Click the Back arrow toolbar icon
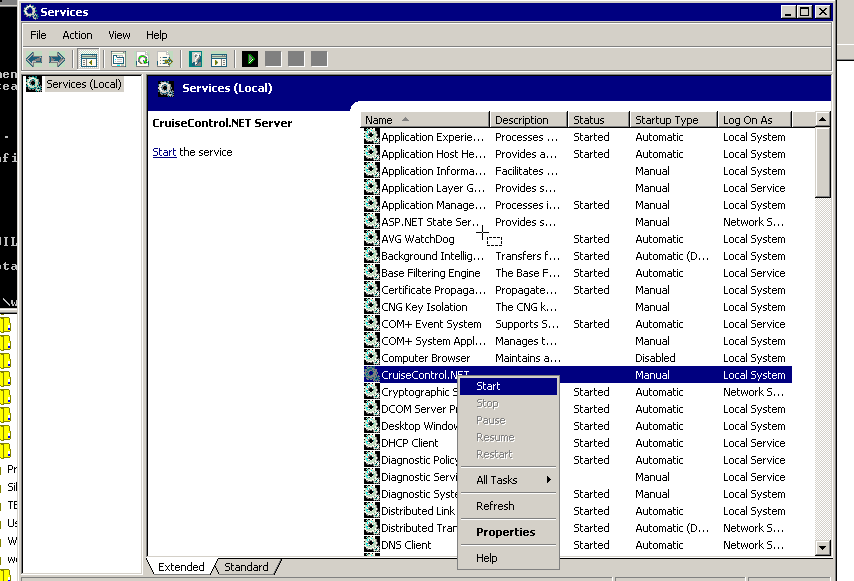This screenshot has height=581, width=854. pos(34,59)
